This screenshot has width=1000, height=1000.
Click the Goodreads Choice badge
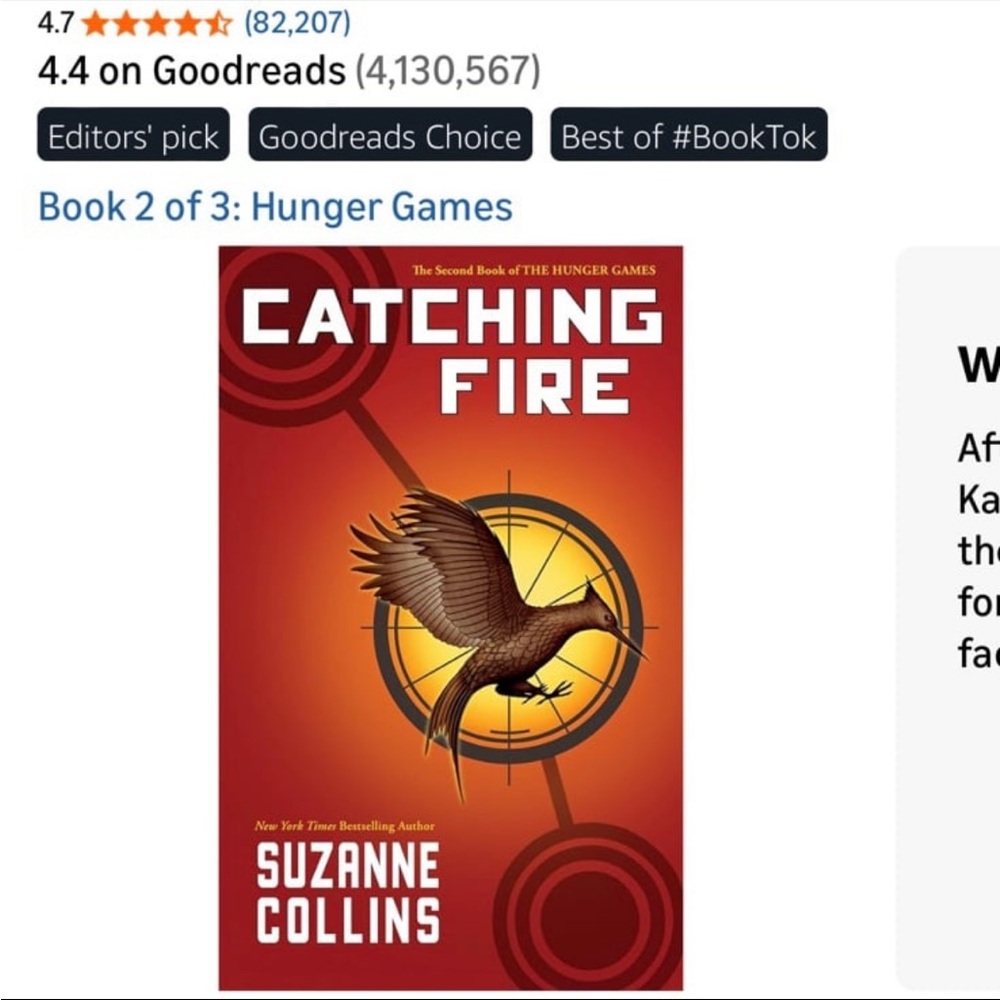click(x=390, y=136)
